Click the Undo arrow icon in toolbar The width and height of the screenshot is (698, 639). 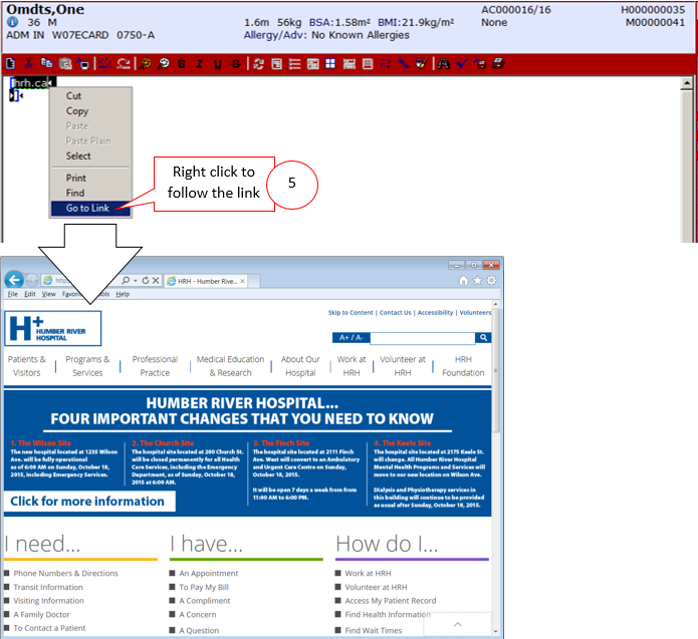click(105, 64)
